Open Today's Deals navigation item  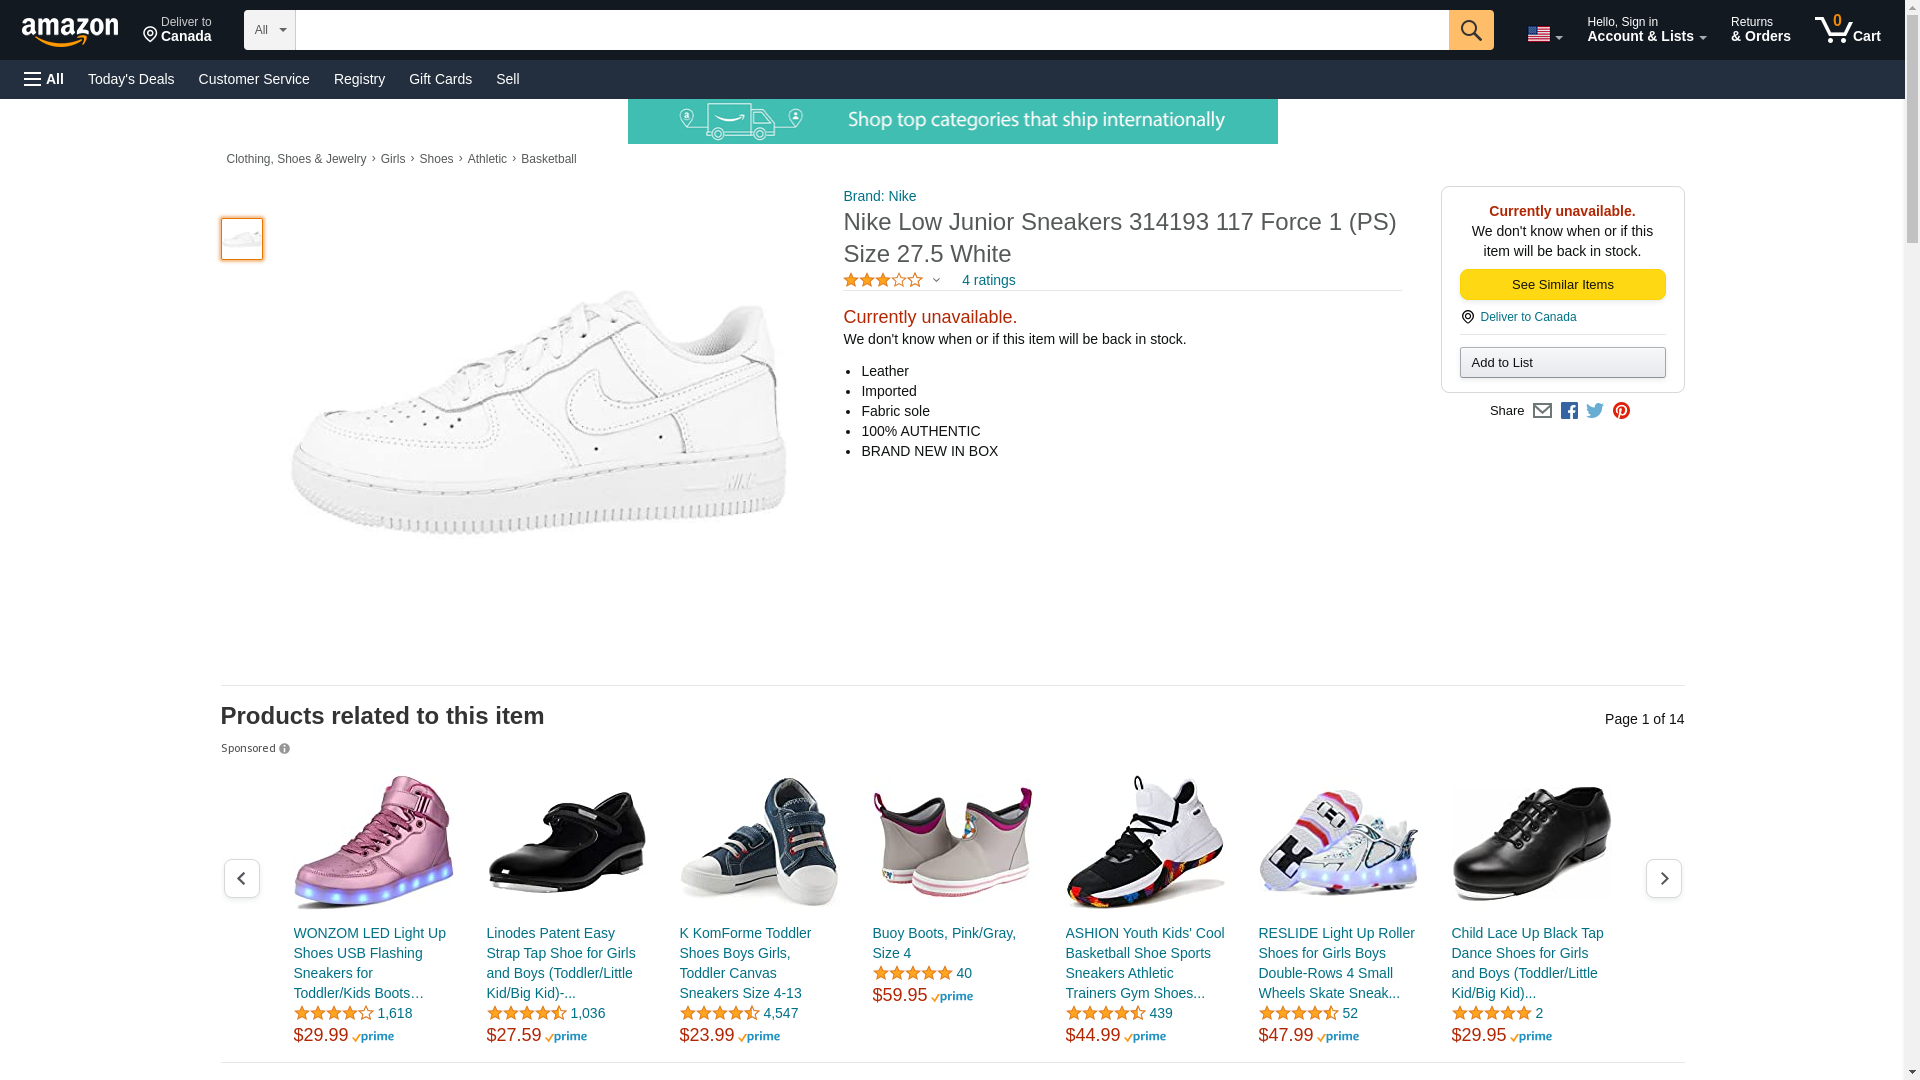coord(131,79)
